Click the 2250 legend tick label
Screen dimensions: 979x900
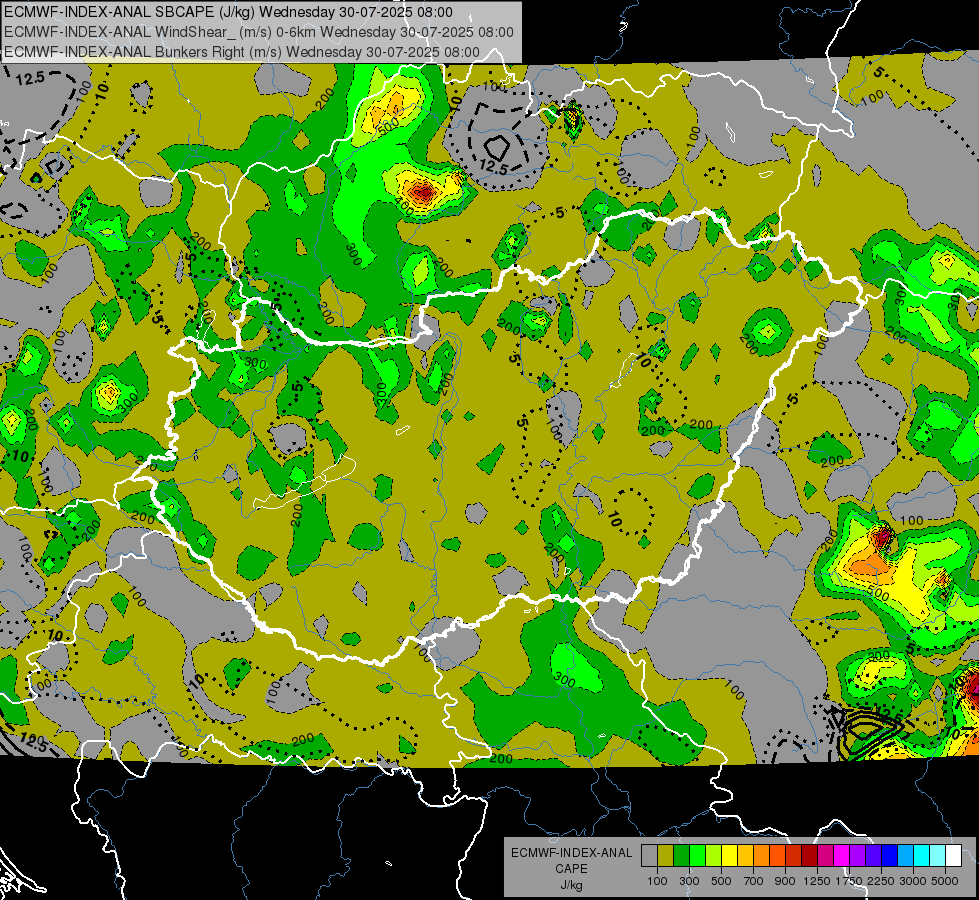[x=881, y=881]
